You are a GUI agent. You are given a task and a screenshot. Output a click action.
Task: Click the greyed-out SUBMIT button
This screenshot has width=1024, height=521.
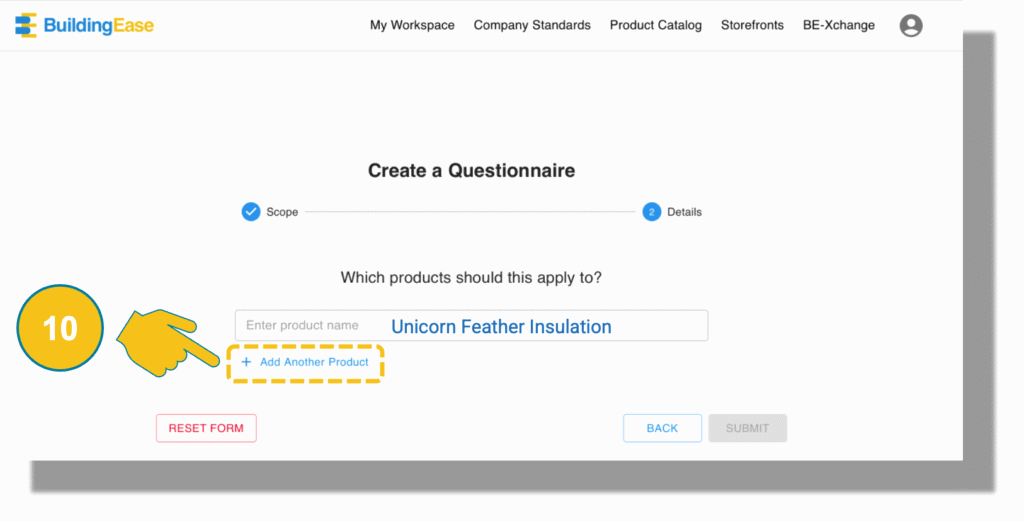pos(748,428)
